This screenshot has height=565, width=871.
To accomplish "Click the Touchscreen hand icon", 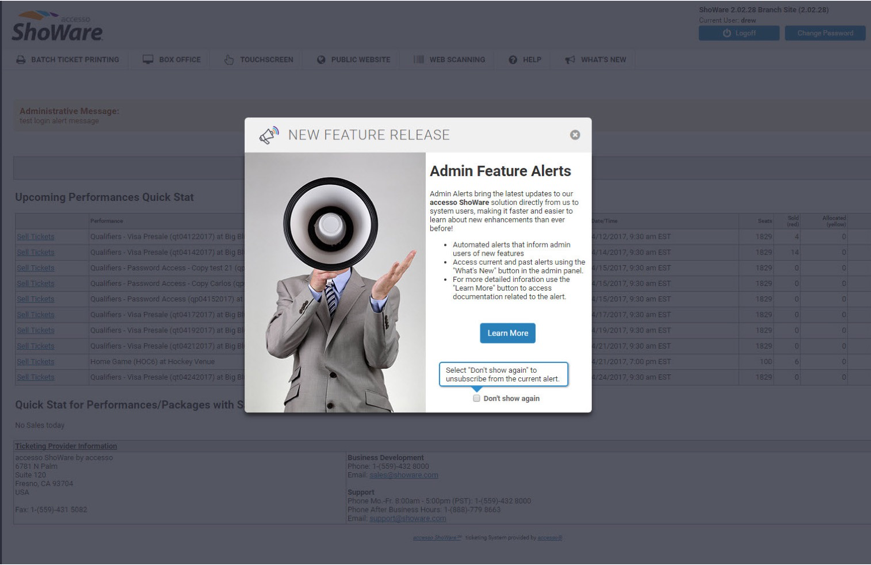I will pos(229,60).
